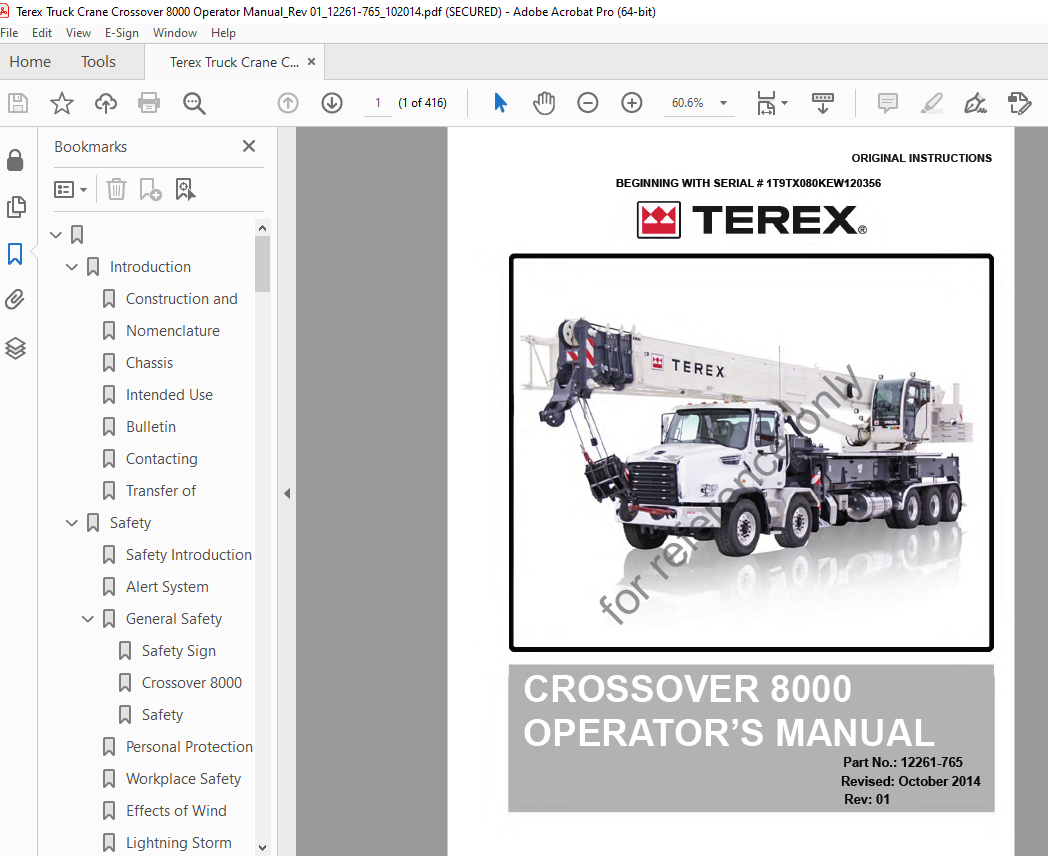This screenshot has height=856, width=1048.
Task: Switch to the Home tab
Action: [x=30, y=61]
